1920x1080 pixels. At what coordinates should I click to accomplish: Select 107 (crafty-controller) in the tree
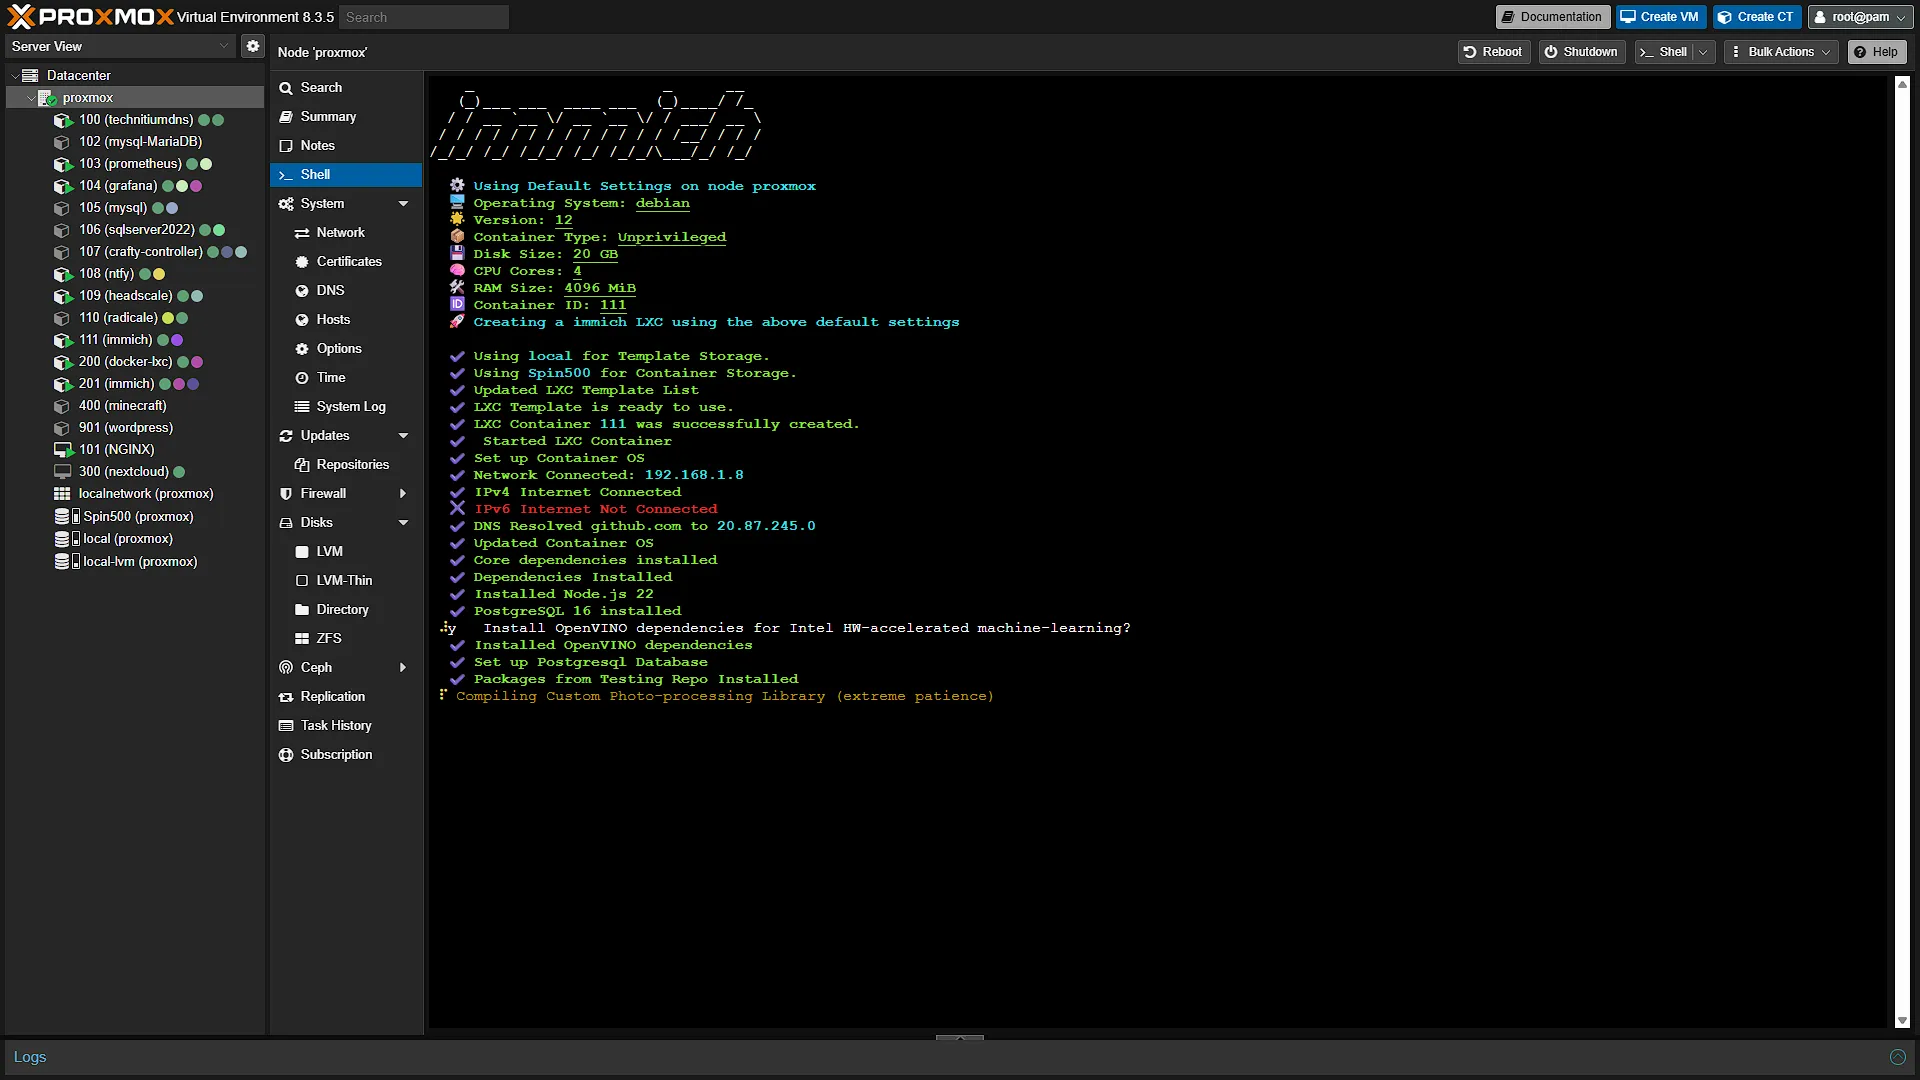135,252
